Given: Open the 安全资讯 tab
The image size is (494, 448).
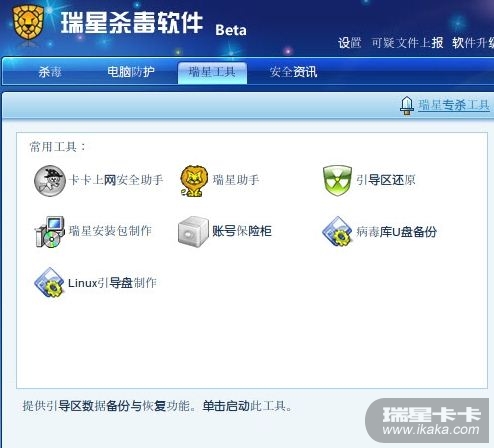Looking at the screenshot, I should click(293, 72).
